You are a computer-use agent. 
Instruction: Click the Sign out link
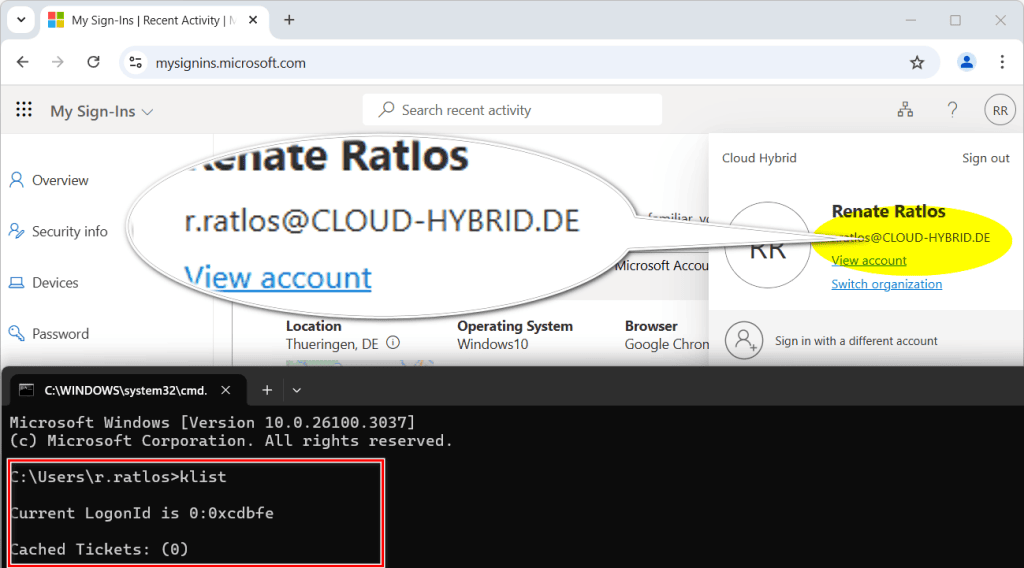tap(985, 158)
